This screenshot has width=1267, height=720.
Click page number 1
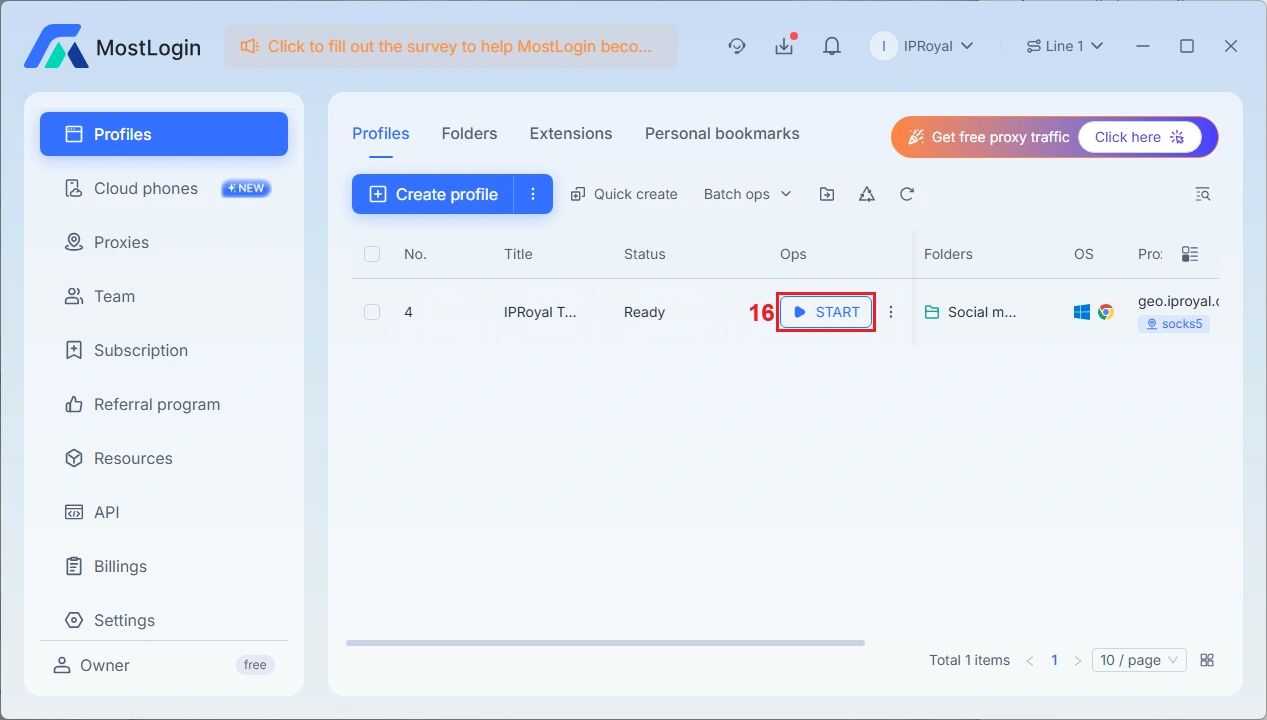coord(1054,660)
